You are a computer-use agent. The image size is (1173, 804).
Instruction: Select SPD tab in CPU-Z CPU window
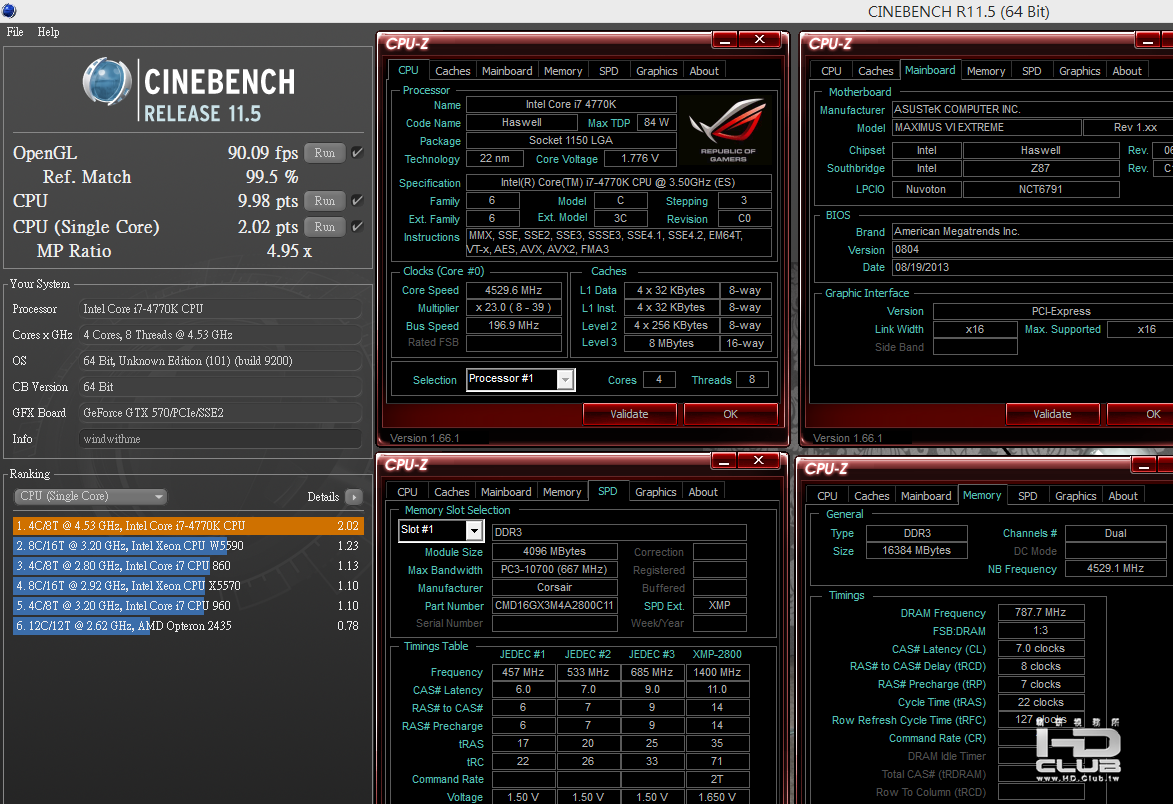(608, 71)
